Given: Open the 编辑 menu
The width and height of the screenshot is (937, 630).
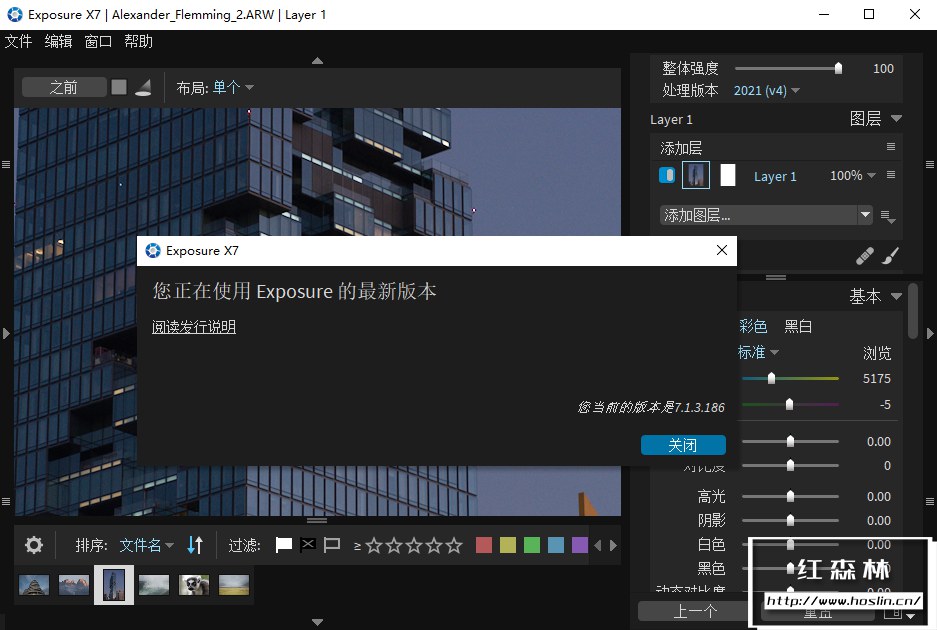Looking at the screenshot, I should tap(58, 41).
